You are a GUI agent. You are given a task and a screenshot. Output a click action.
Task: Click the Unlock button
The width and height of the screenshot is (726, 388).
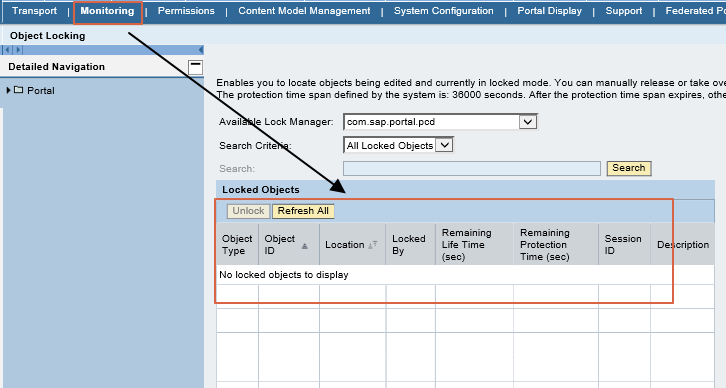[x=248, y=211]
